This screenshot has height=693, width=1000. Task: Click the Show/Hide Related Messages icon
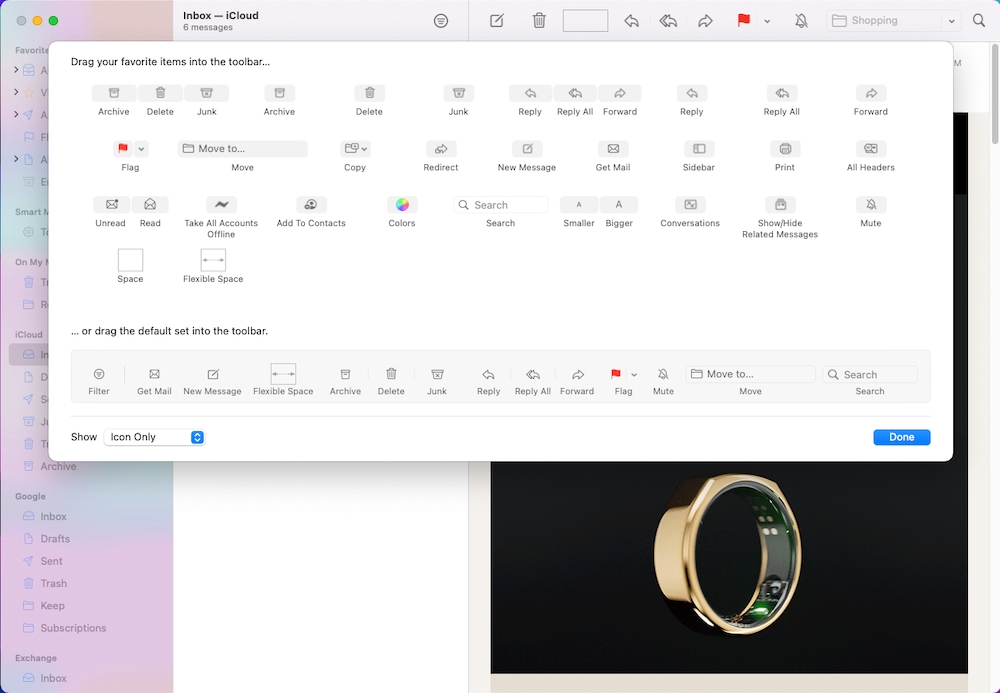[780, 204]
